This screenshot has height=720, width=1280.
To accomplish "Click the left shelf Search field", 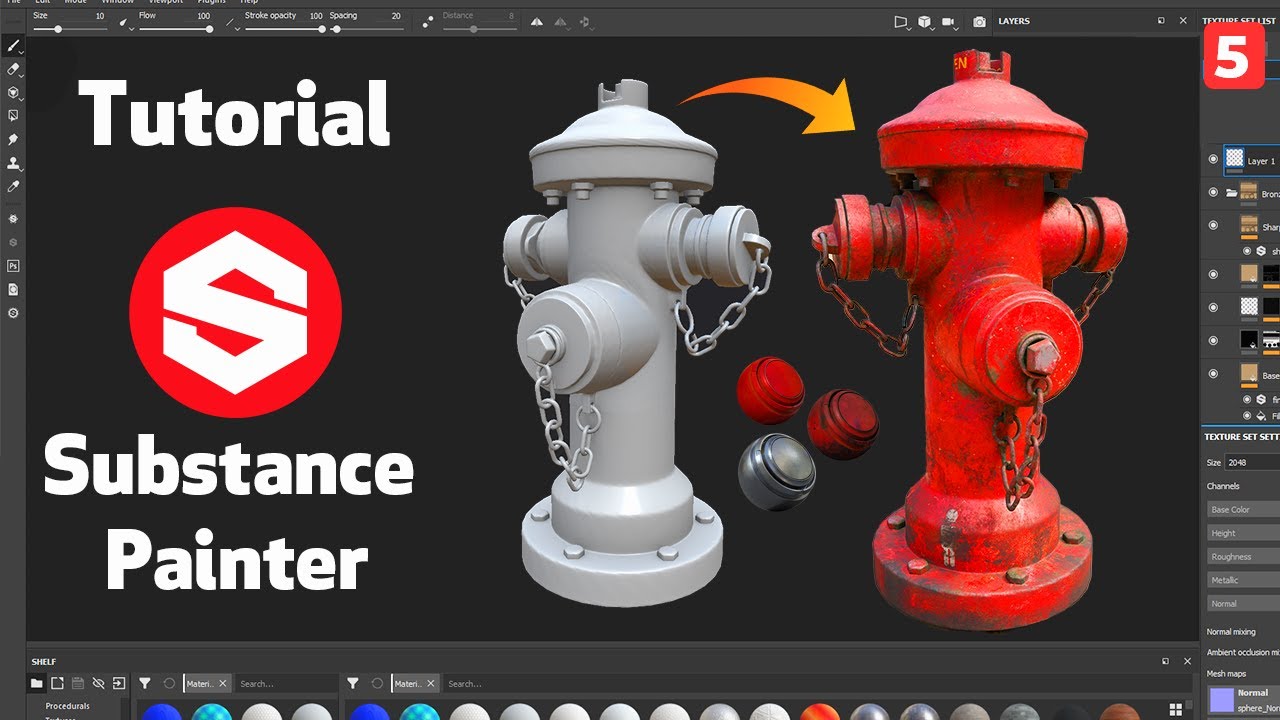I will pos(286,684).
